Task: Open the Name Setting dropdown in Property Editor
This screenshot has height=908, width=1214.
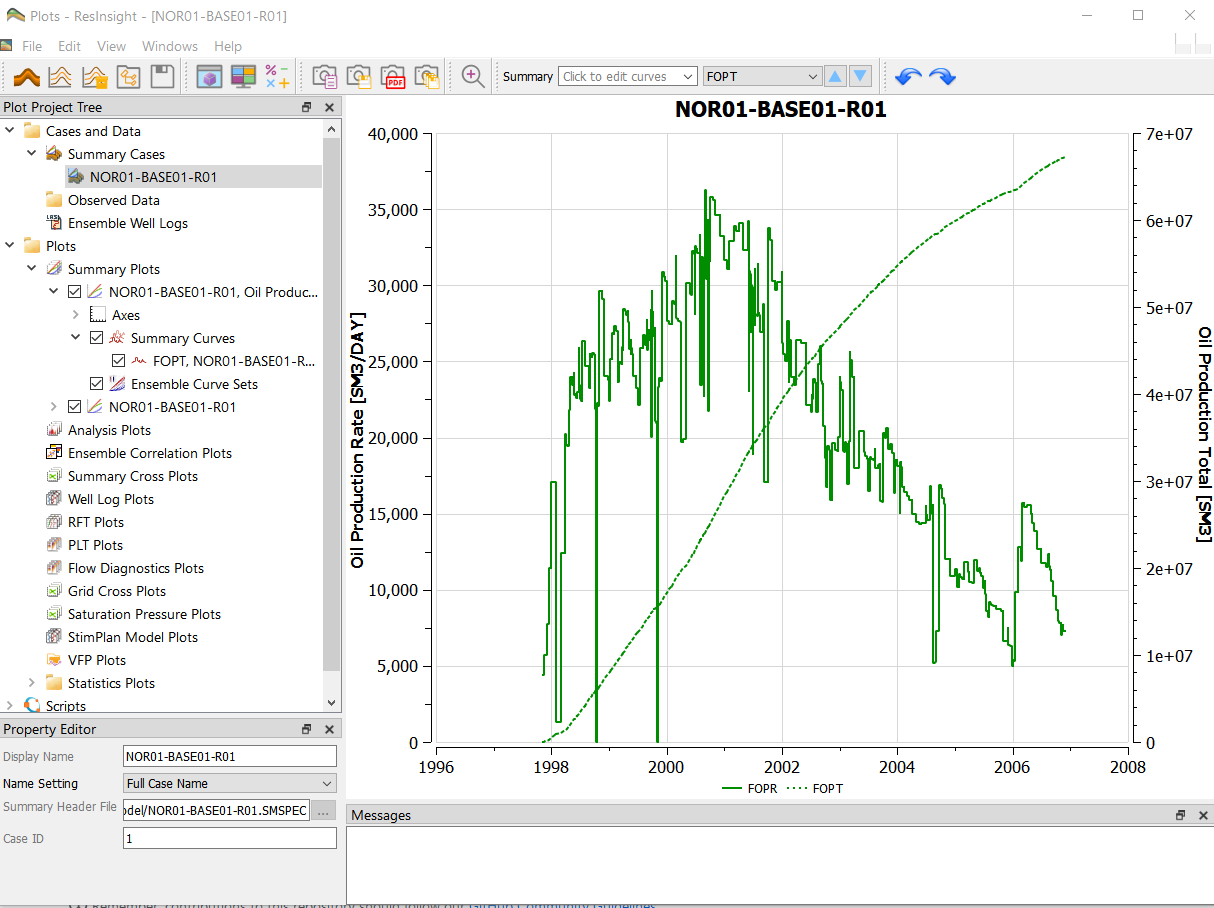Action: coord(229,783)
